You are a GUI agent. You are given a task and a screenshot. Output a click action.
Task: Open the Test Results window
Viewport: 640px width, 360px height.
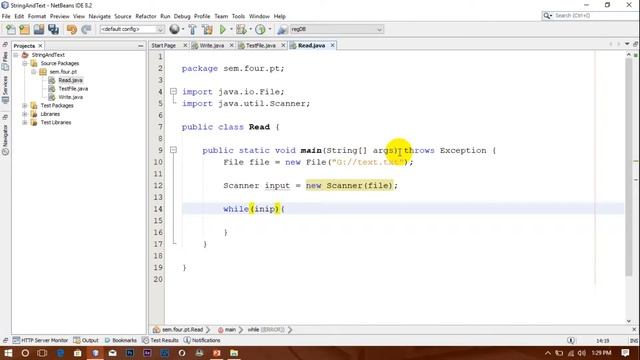[160, 340]
